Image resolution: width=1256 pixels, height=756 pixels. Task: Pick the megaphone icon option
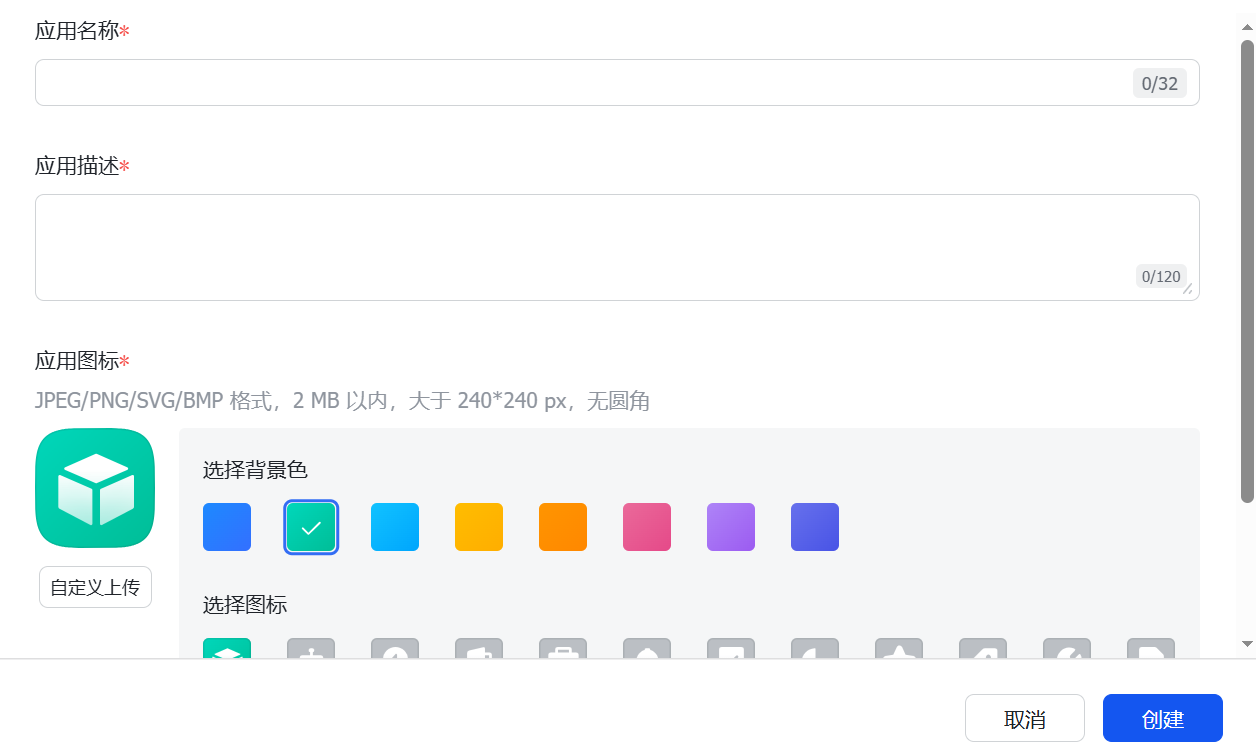pyautogui.click(x=479, y=649)
